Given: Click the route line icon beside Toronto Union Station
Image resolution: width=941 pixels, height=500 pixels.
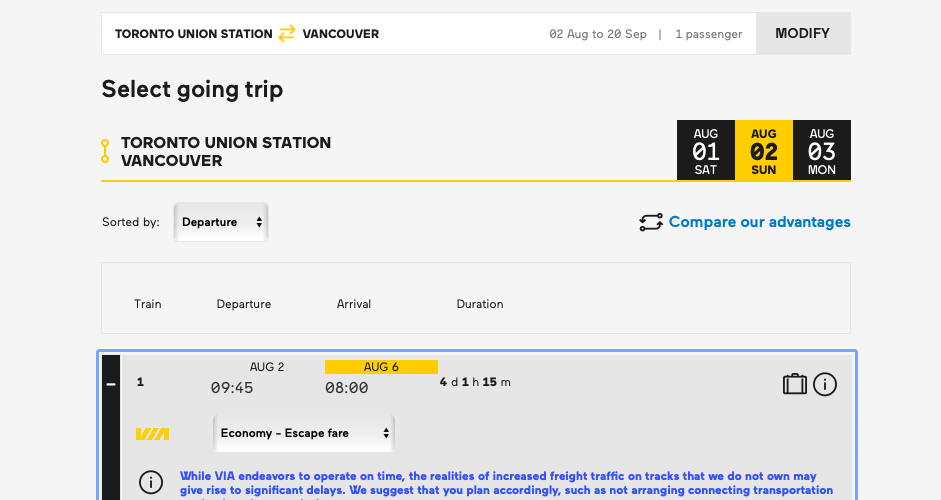Looking at the screenshot, I should pos(105,151).
